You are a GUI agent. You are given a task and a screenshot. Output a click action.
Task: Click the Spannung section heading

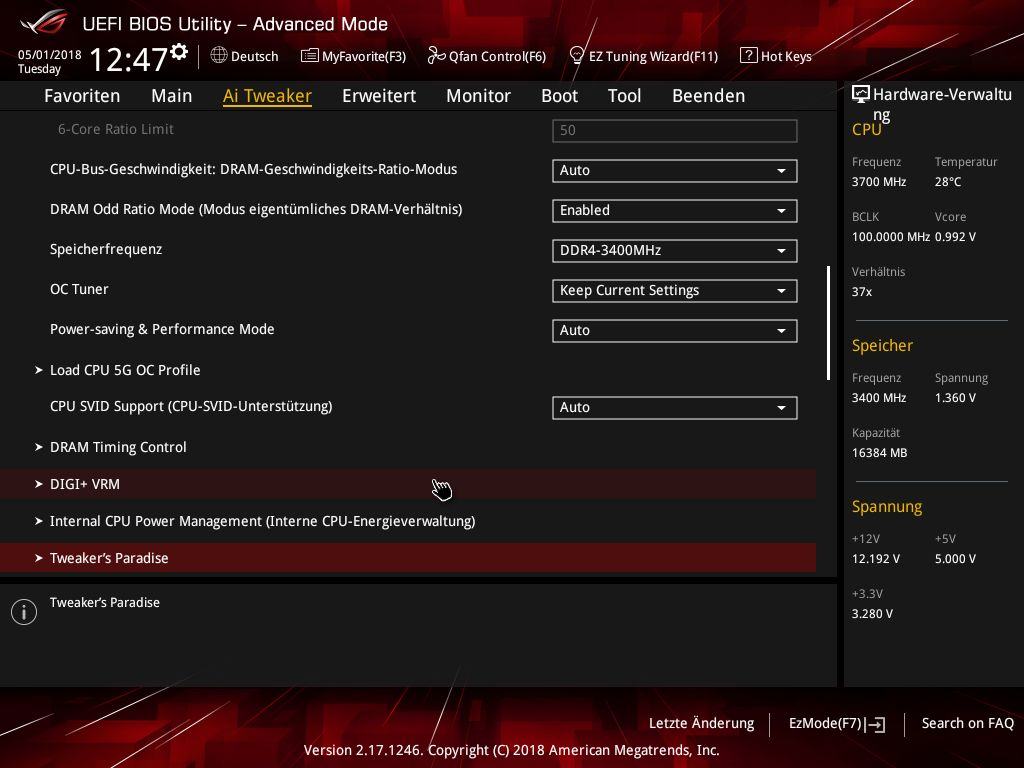[887, 507]
